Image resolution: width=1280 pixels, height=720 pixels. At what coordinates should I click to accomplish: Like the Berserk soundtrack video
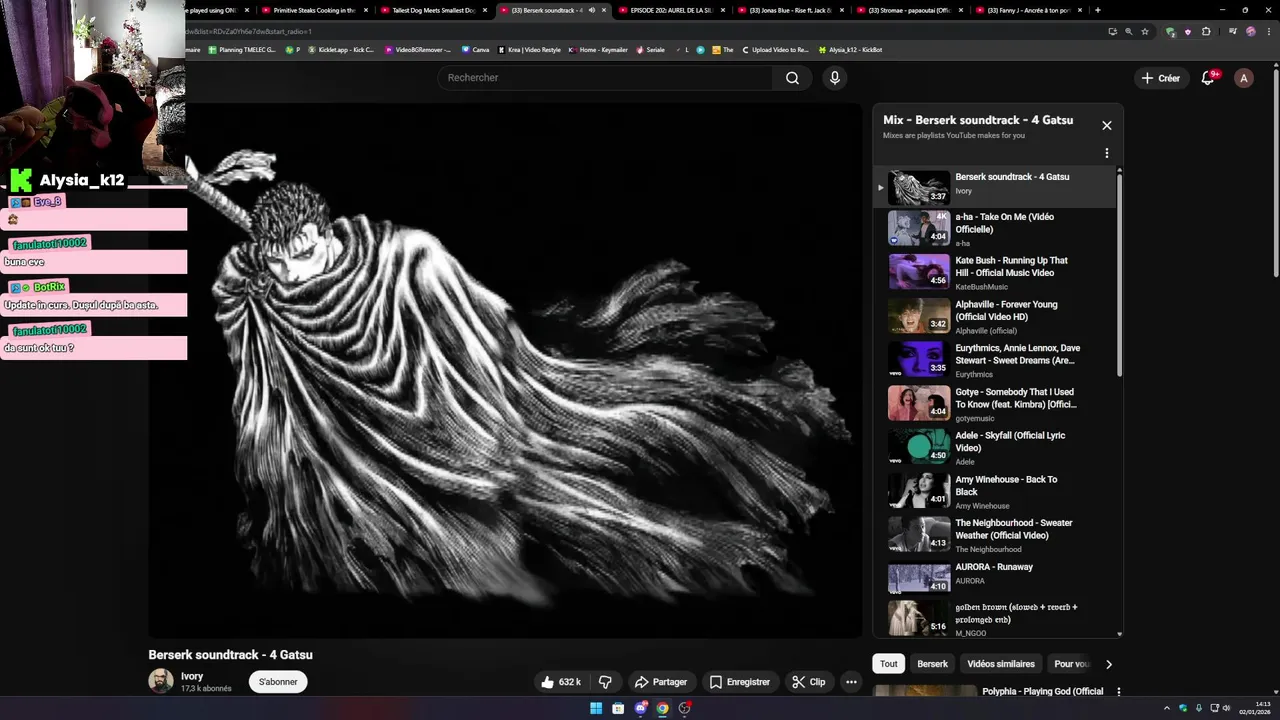click(x=561, y=682)
